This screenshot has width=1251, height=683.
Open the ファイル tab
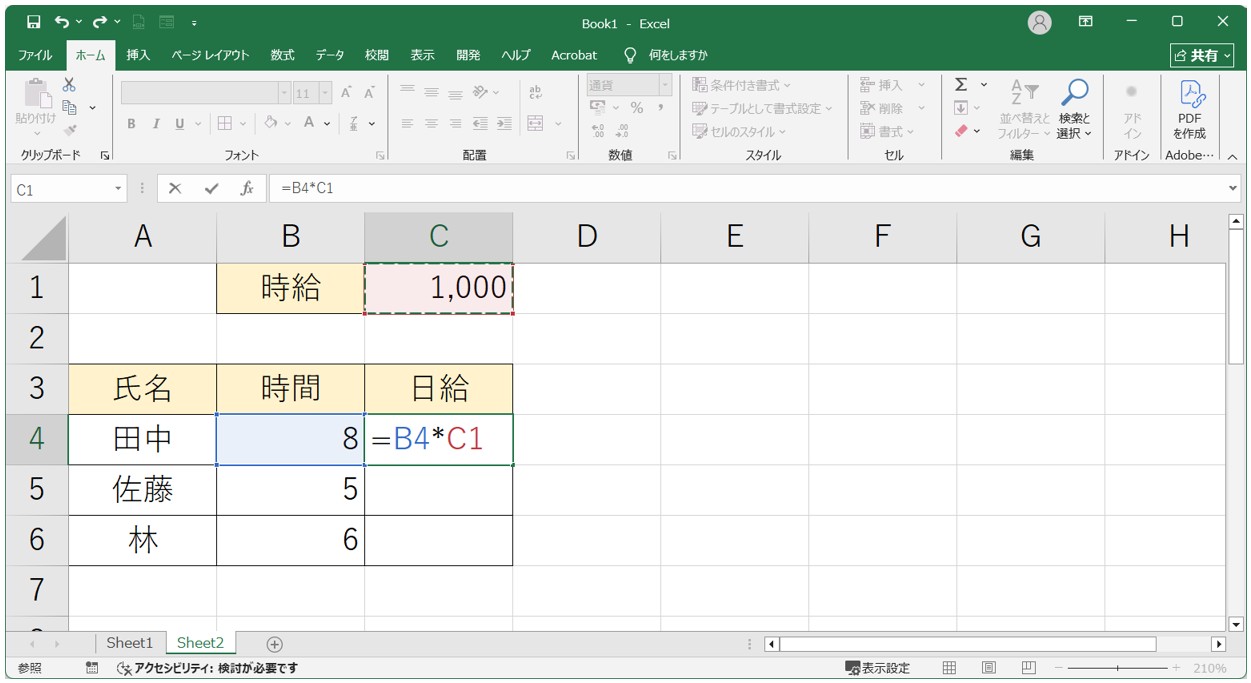(36, 55)
